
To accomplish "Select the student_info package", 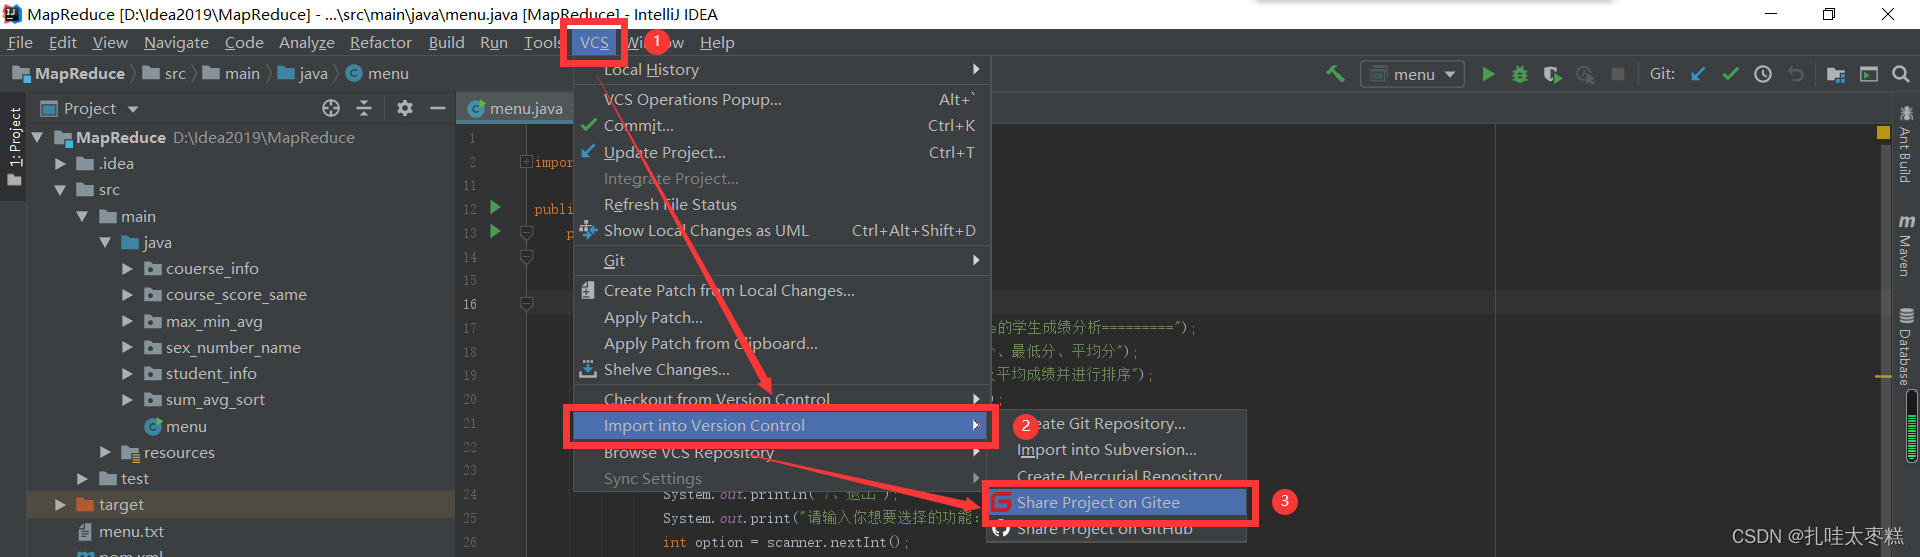I will pos(211,374).
